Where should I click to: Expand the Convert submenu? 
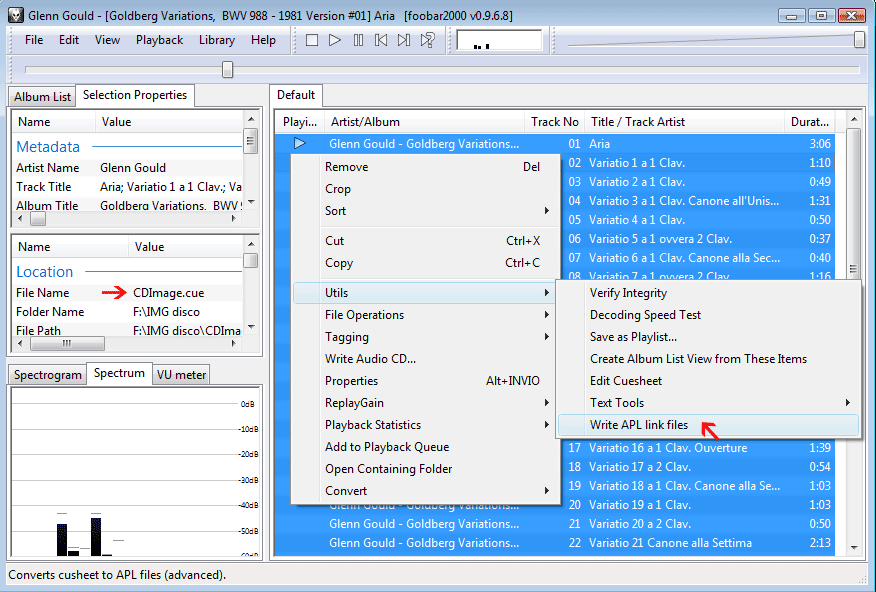point(426,491)
